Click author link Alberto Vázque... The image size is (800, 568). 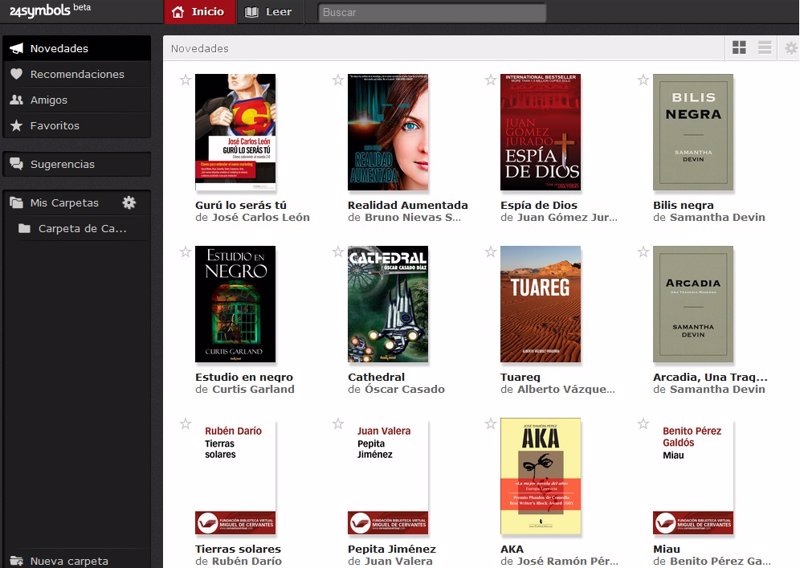point(566,389)
